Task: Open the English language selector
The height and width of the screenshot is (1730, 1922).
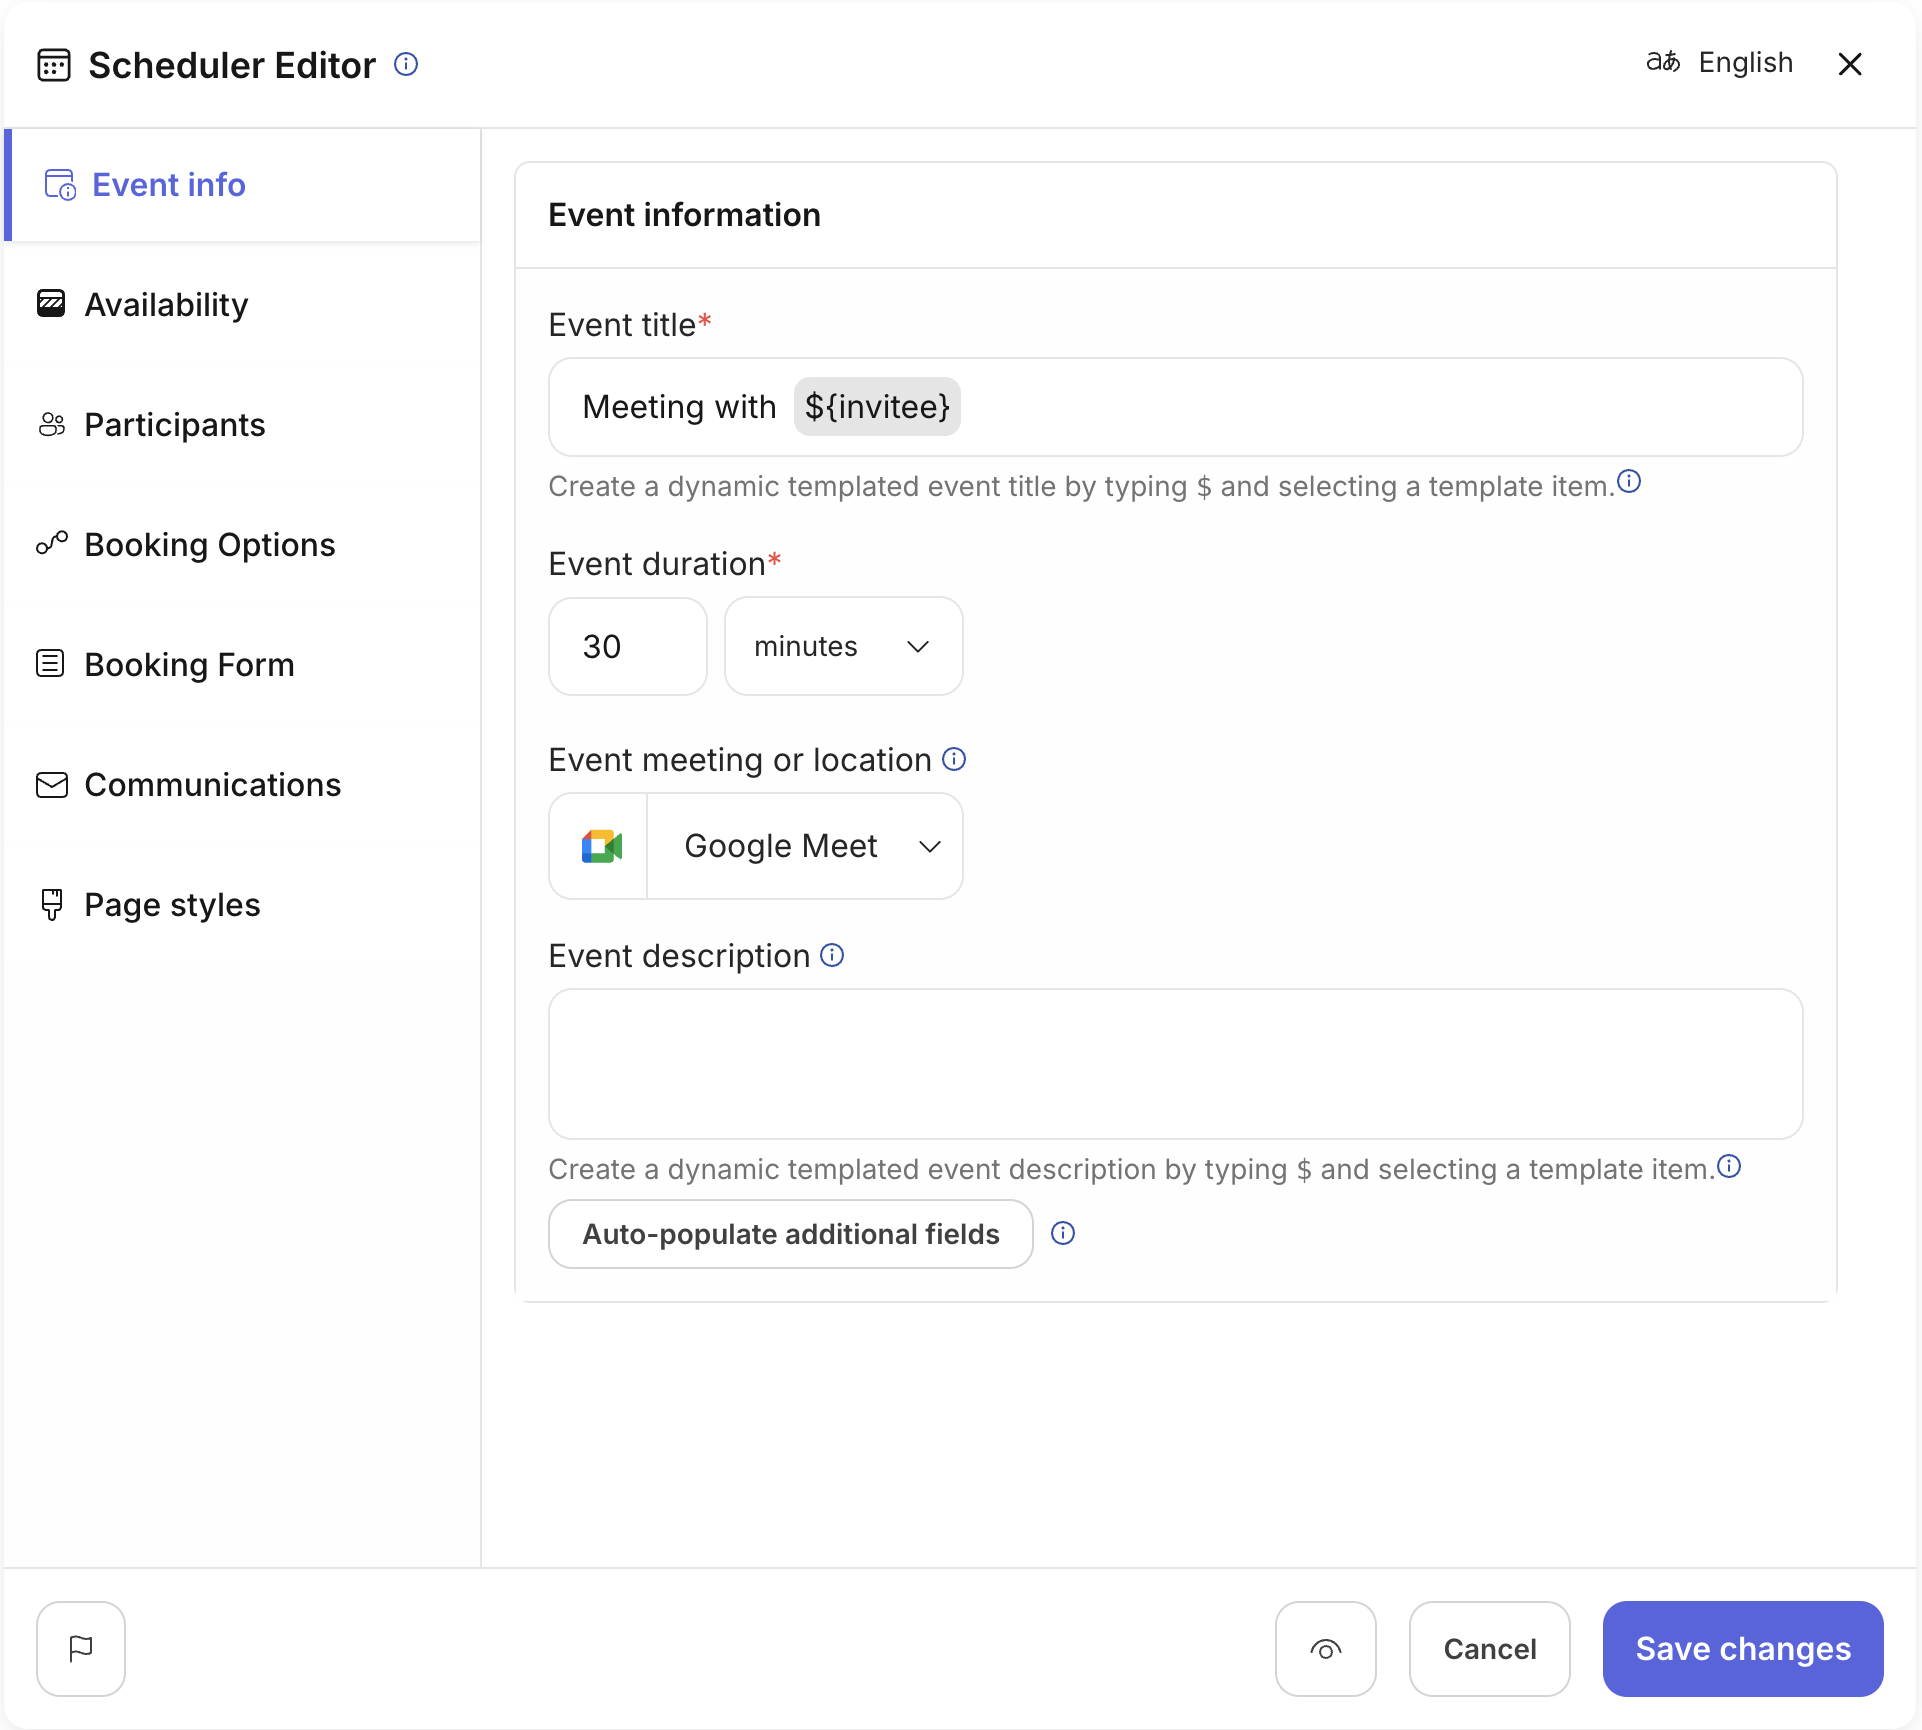Action: click(1719, 62)
